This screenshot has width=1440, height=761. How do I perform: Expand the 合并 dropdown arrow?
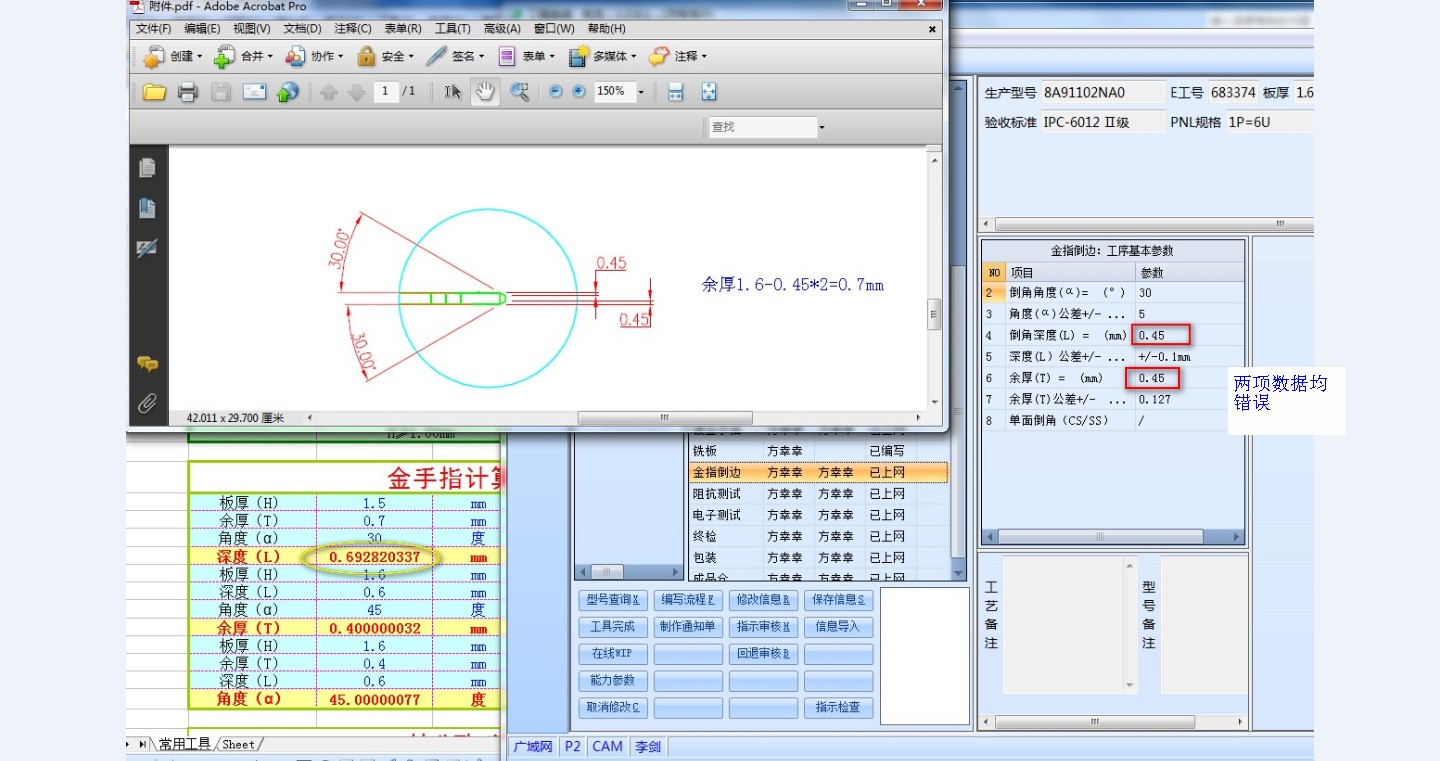pos(270,57)
